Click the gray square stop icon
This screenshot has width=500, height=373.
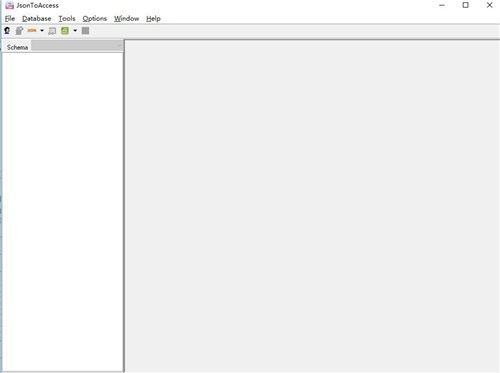[85, 31]
